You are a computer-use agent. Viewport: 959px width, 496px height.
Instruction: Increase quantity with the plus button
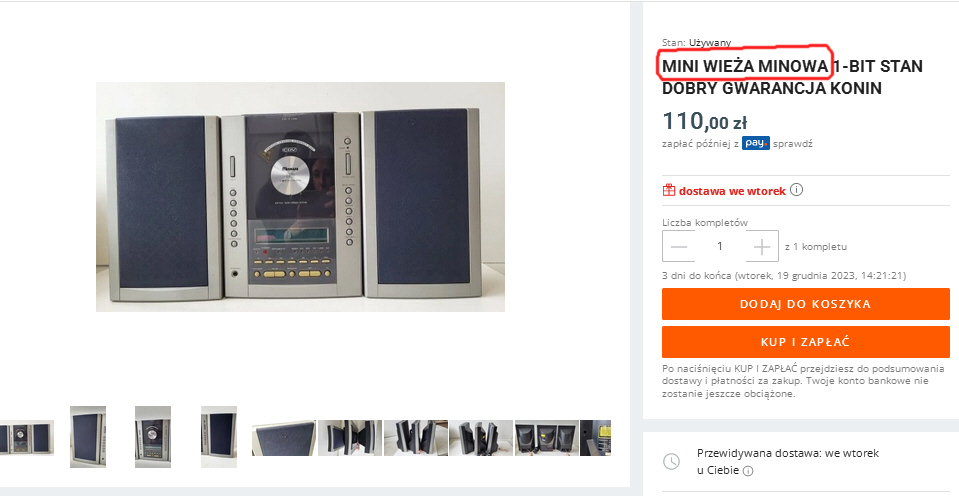762,246
